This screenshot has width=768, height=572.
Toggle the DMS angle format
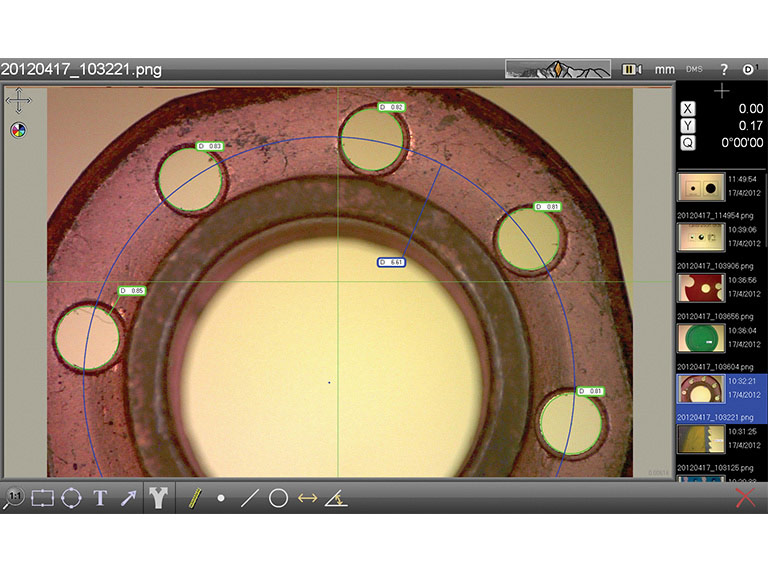(x=694, y=70)
